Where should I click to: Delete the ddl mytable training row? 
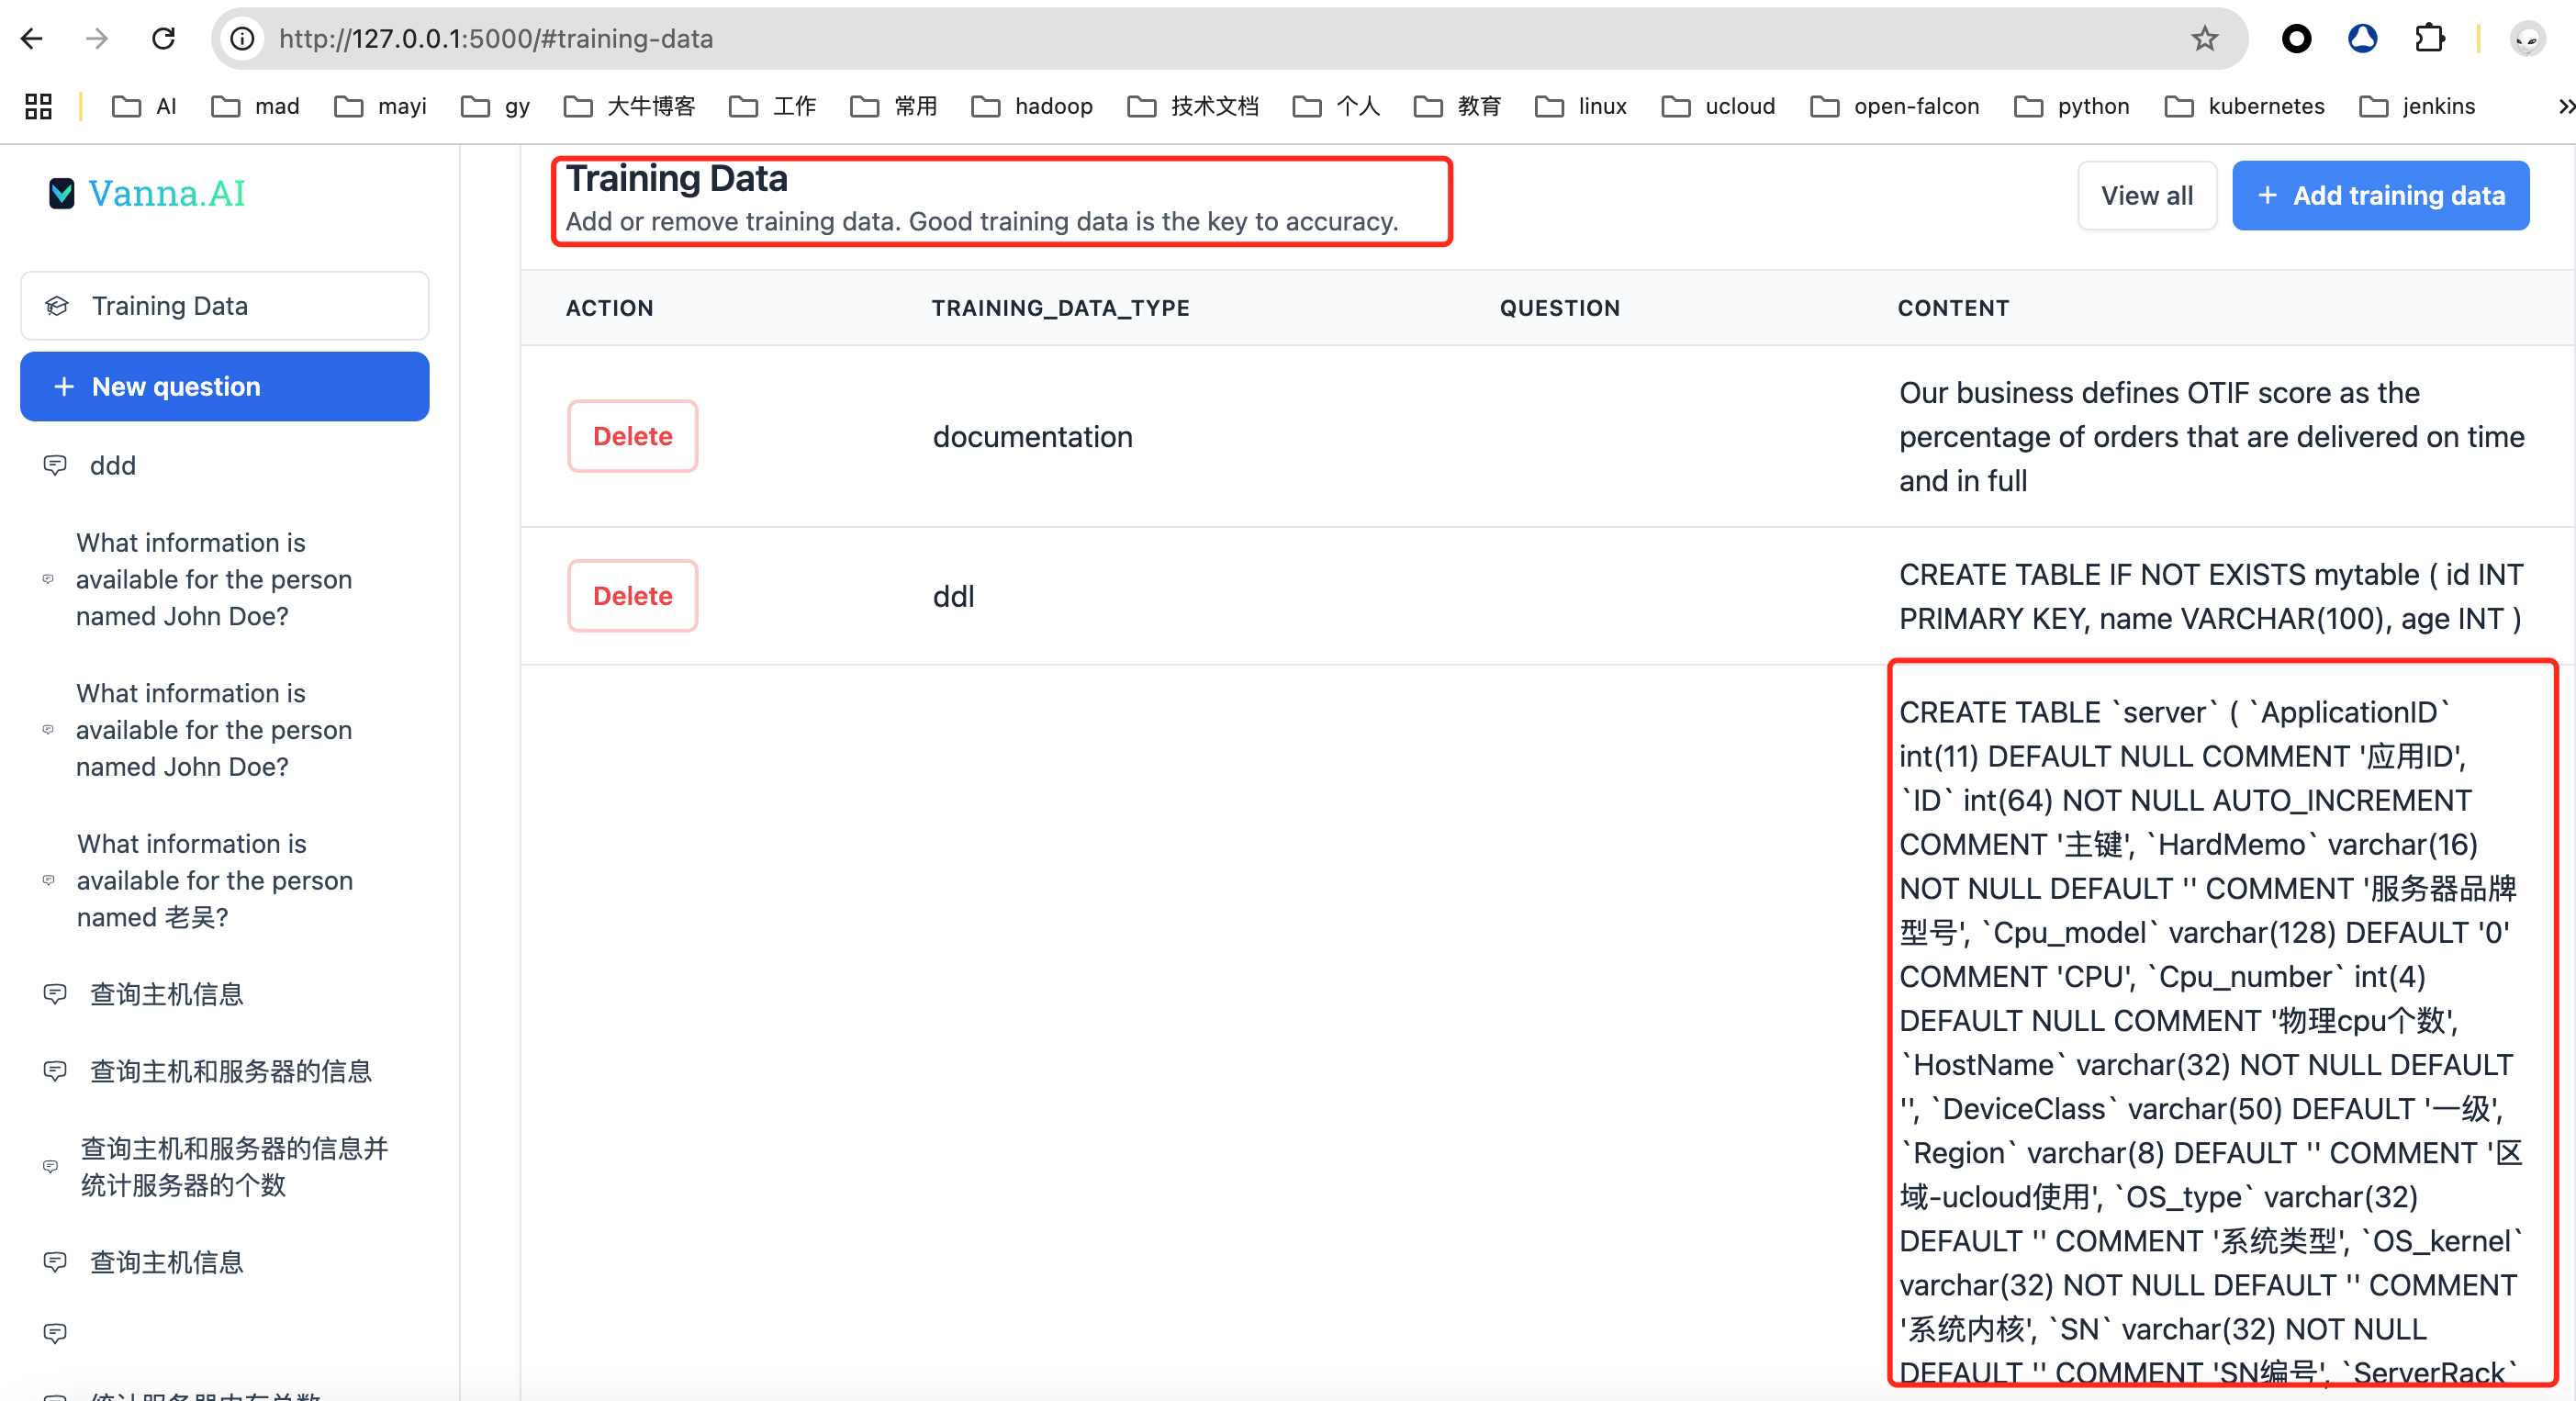pos(632,596)
